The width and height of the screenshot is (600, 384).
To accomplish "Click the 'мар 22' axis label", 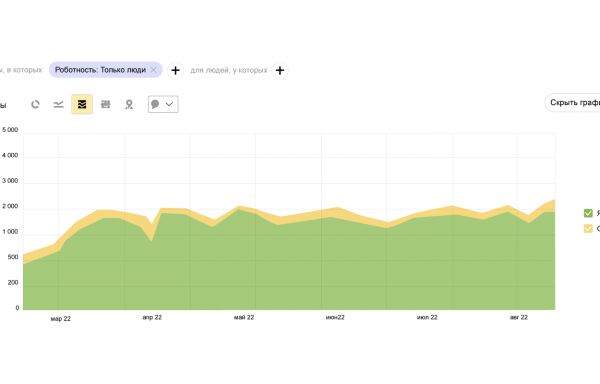I will pyautogui.click(x=60, y=319).
